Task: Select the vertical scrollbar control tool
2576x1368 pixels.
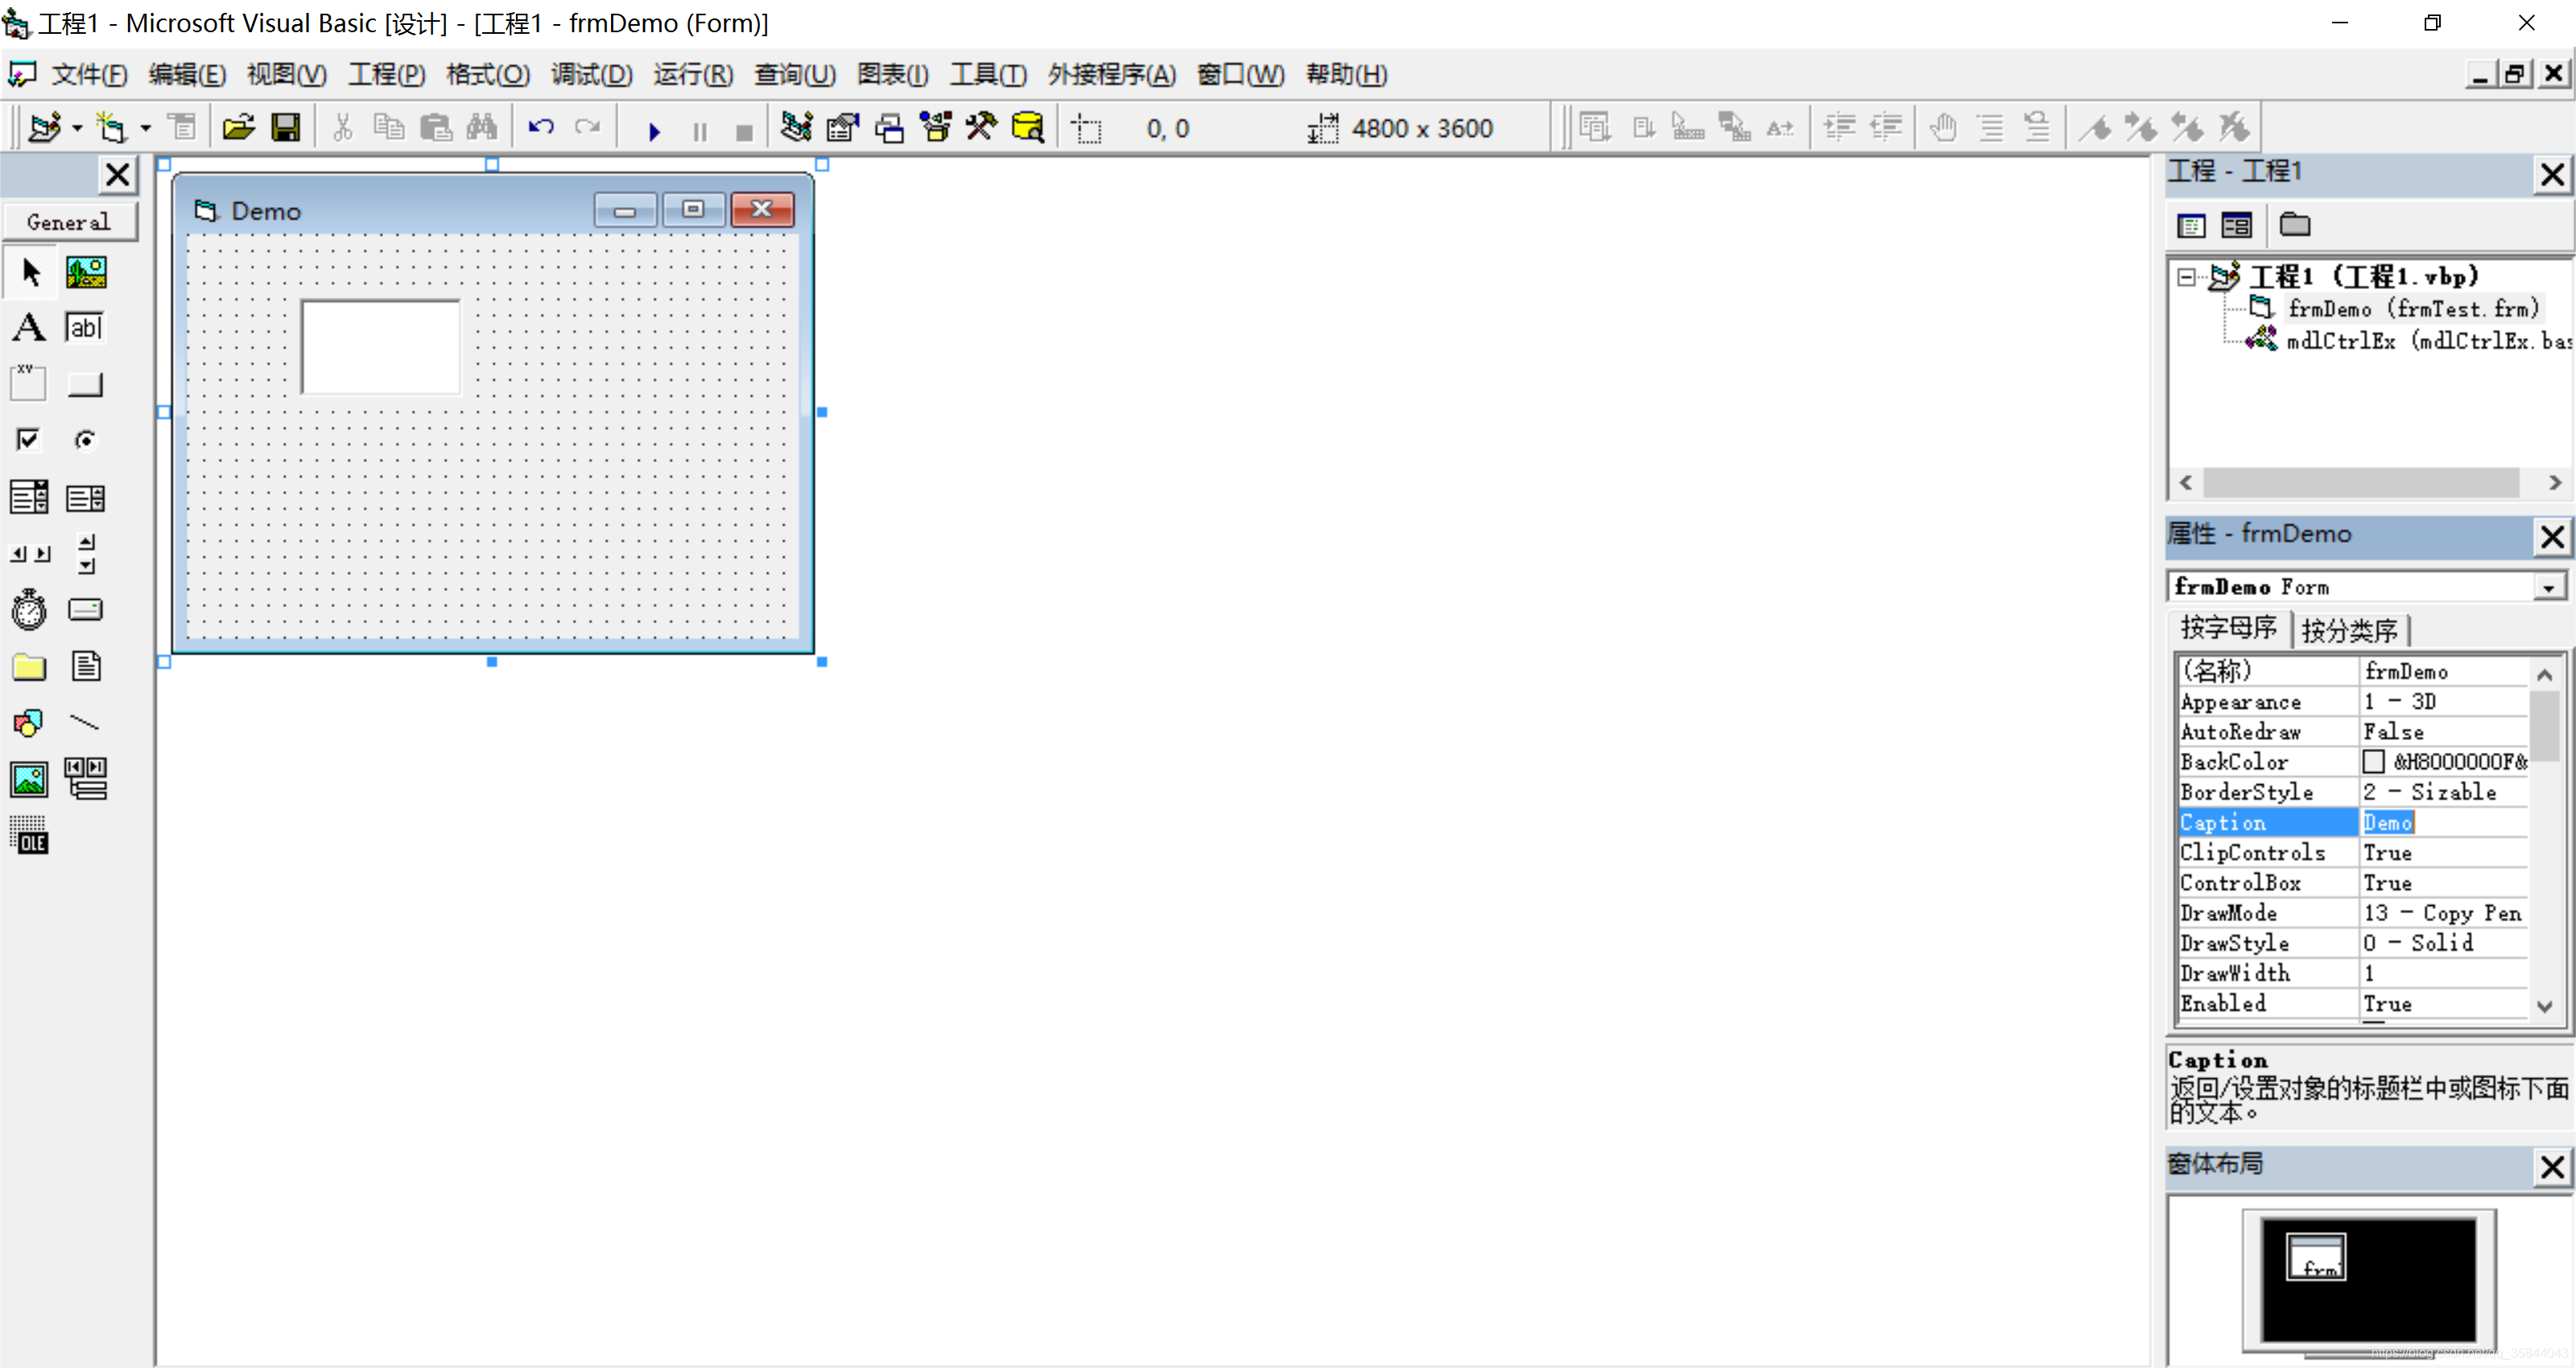Action: 86,553
